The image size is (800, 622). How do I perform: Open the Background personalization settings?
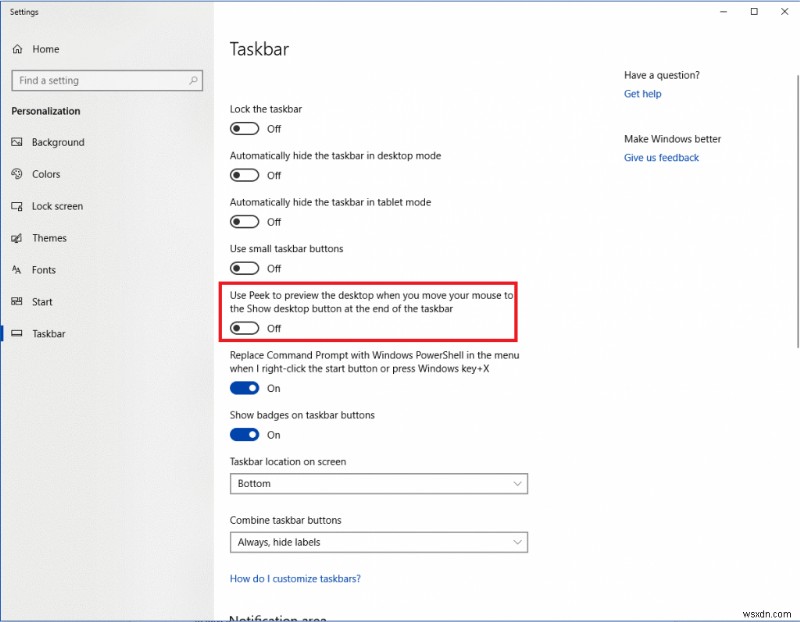pos(55,142)
